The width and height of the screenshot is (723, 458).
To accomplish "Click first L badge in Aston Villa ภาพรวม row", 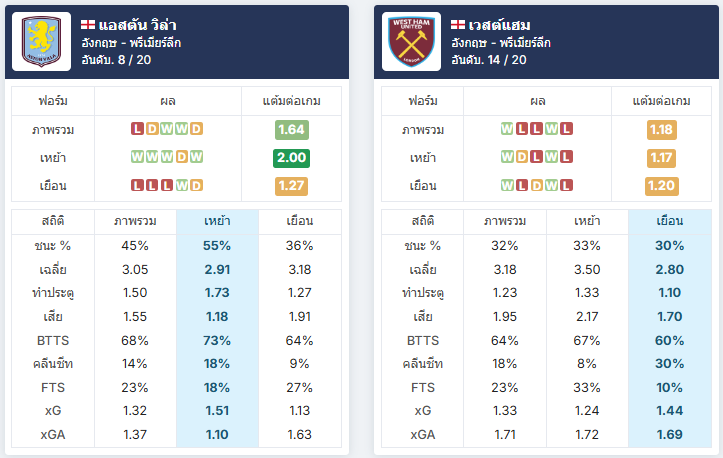I will 137,129.
